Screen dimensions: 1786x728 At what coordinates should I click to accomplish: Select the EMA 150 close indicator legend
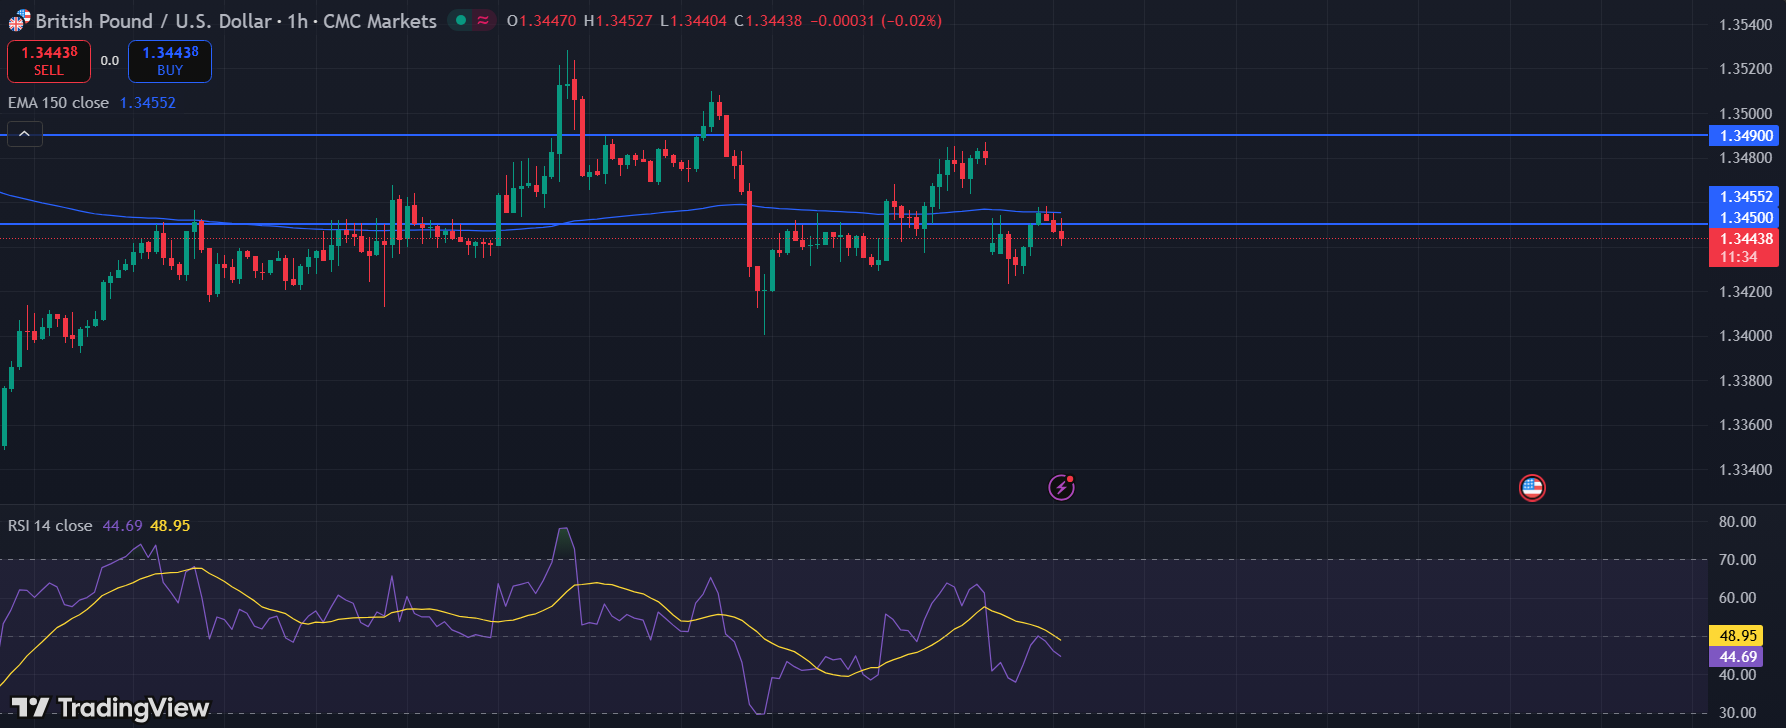59,103
